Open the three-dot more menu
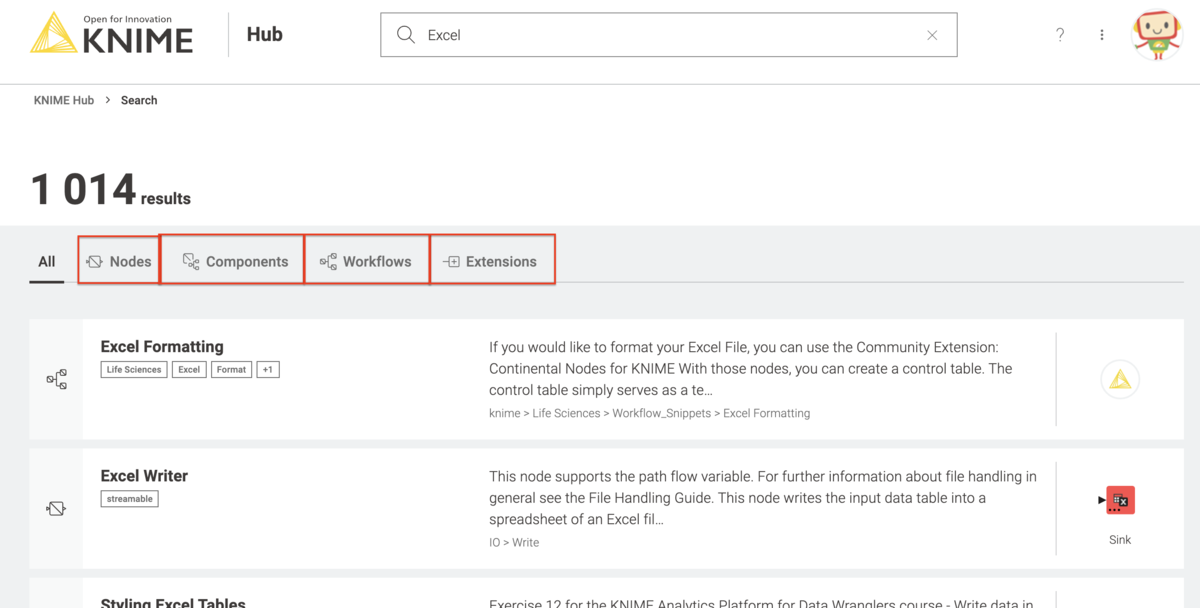Image resolution: width=1200 pixels, height=608 pixels. coord(1102,35)
